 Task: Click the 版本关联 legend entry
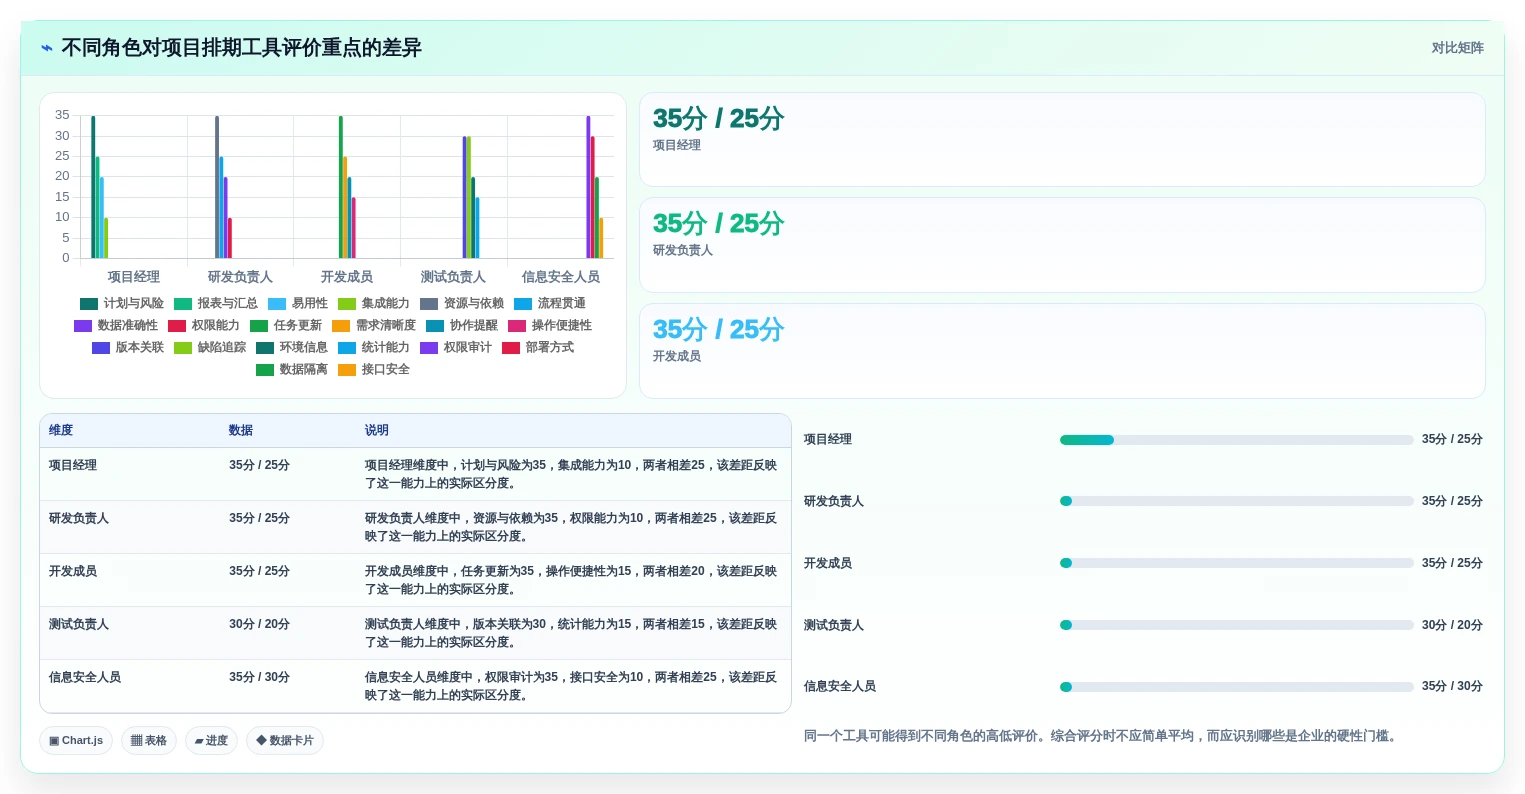coord(128,348)
